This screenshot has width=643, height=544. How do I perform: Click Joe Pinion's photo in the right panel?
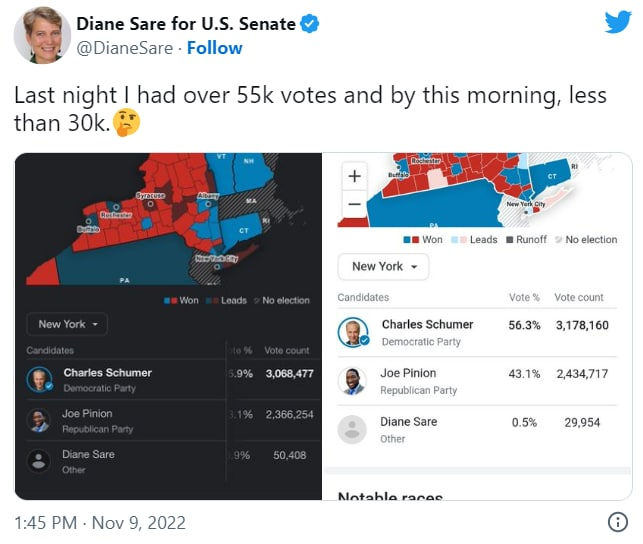(352, 381)
